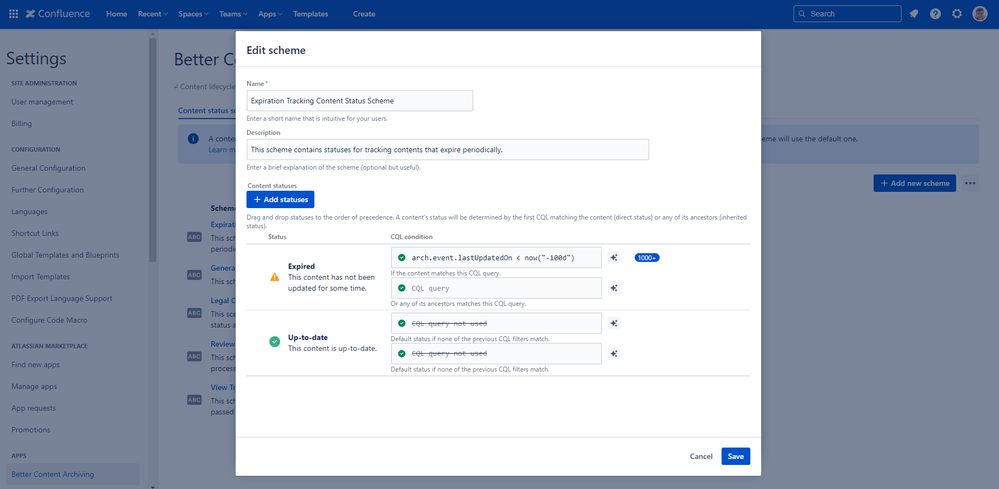Viewport: 999px width, 489px height.
Task: Open the Templates menu item
Action: click(310, 14)
